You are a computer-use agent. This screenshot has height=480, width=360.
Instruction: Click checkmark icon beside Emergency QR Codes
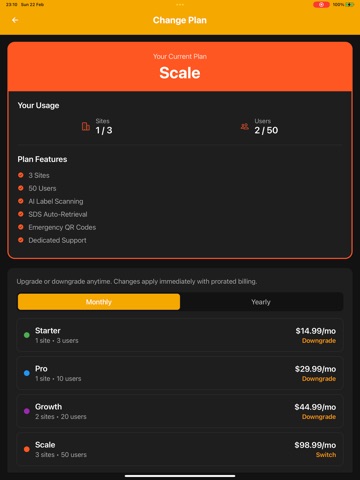point(21,227)
